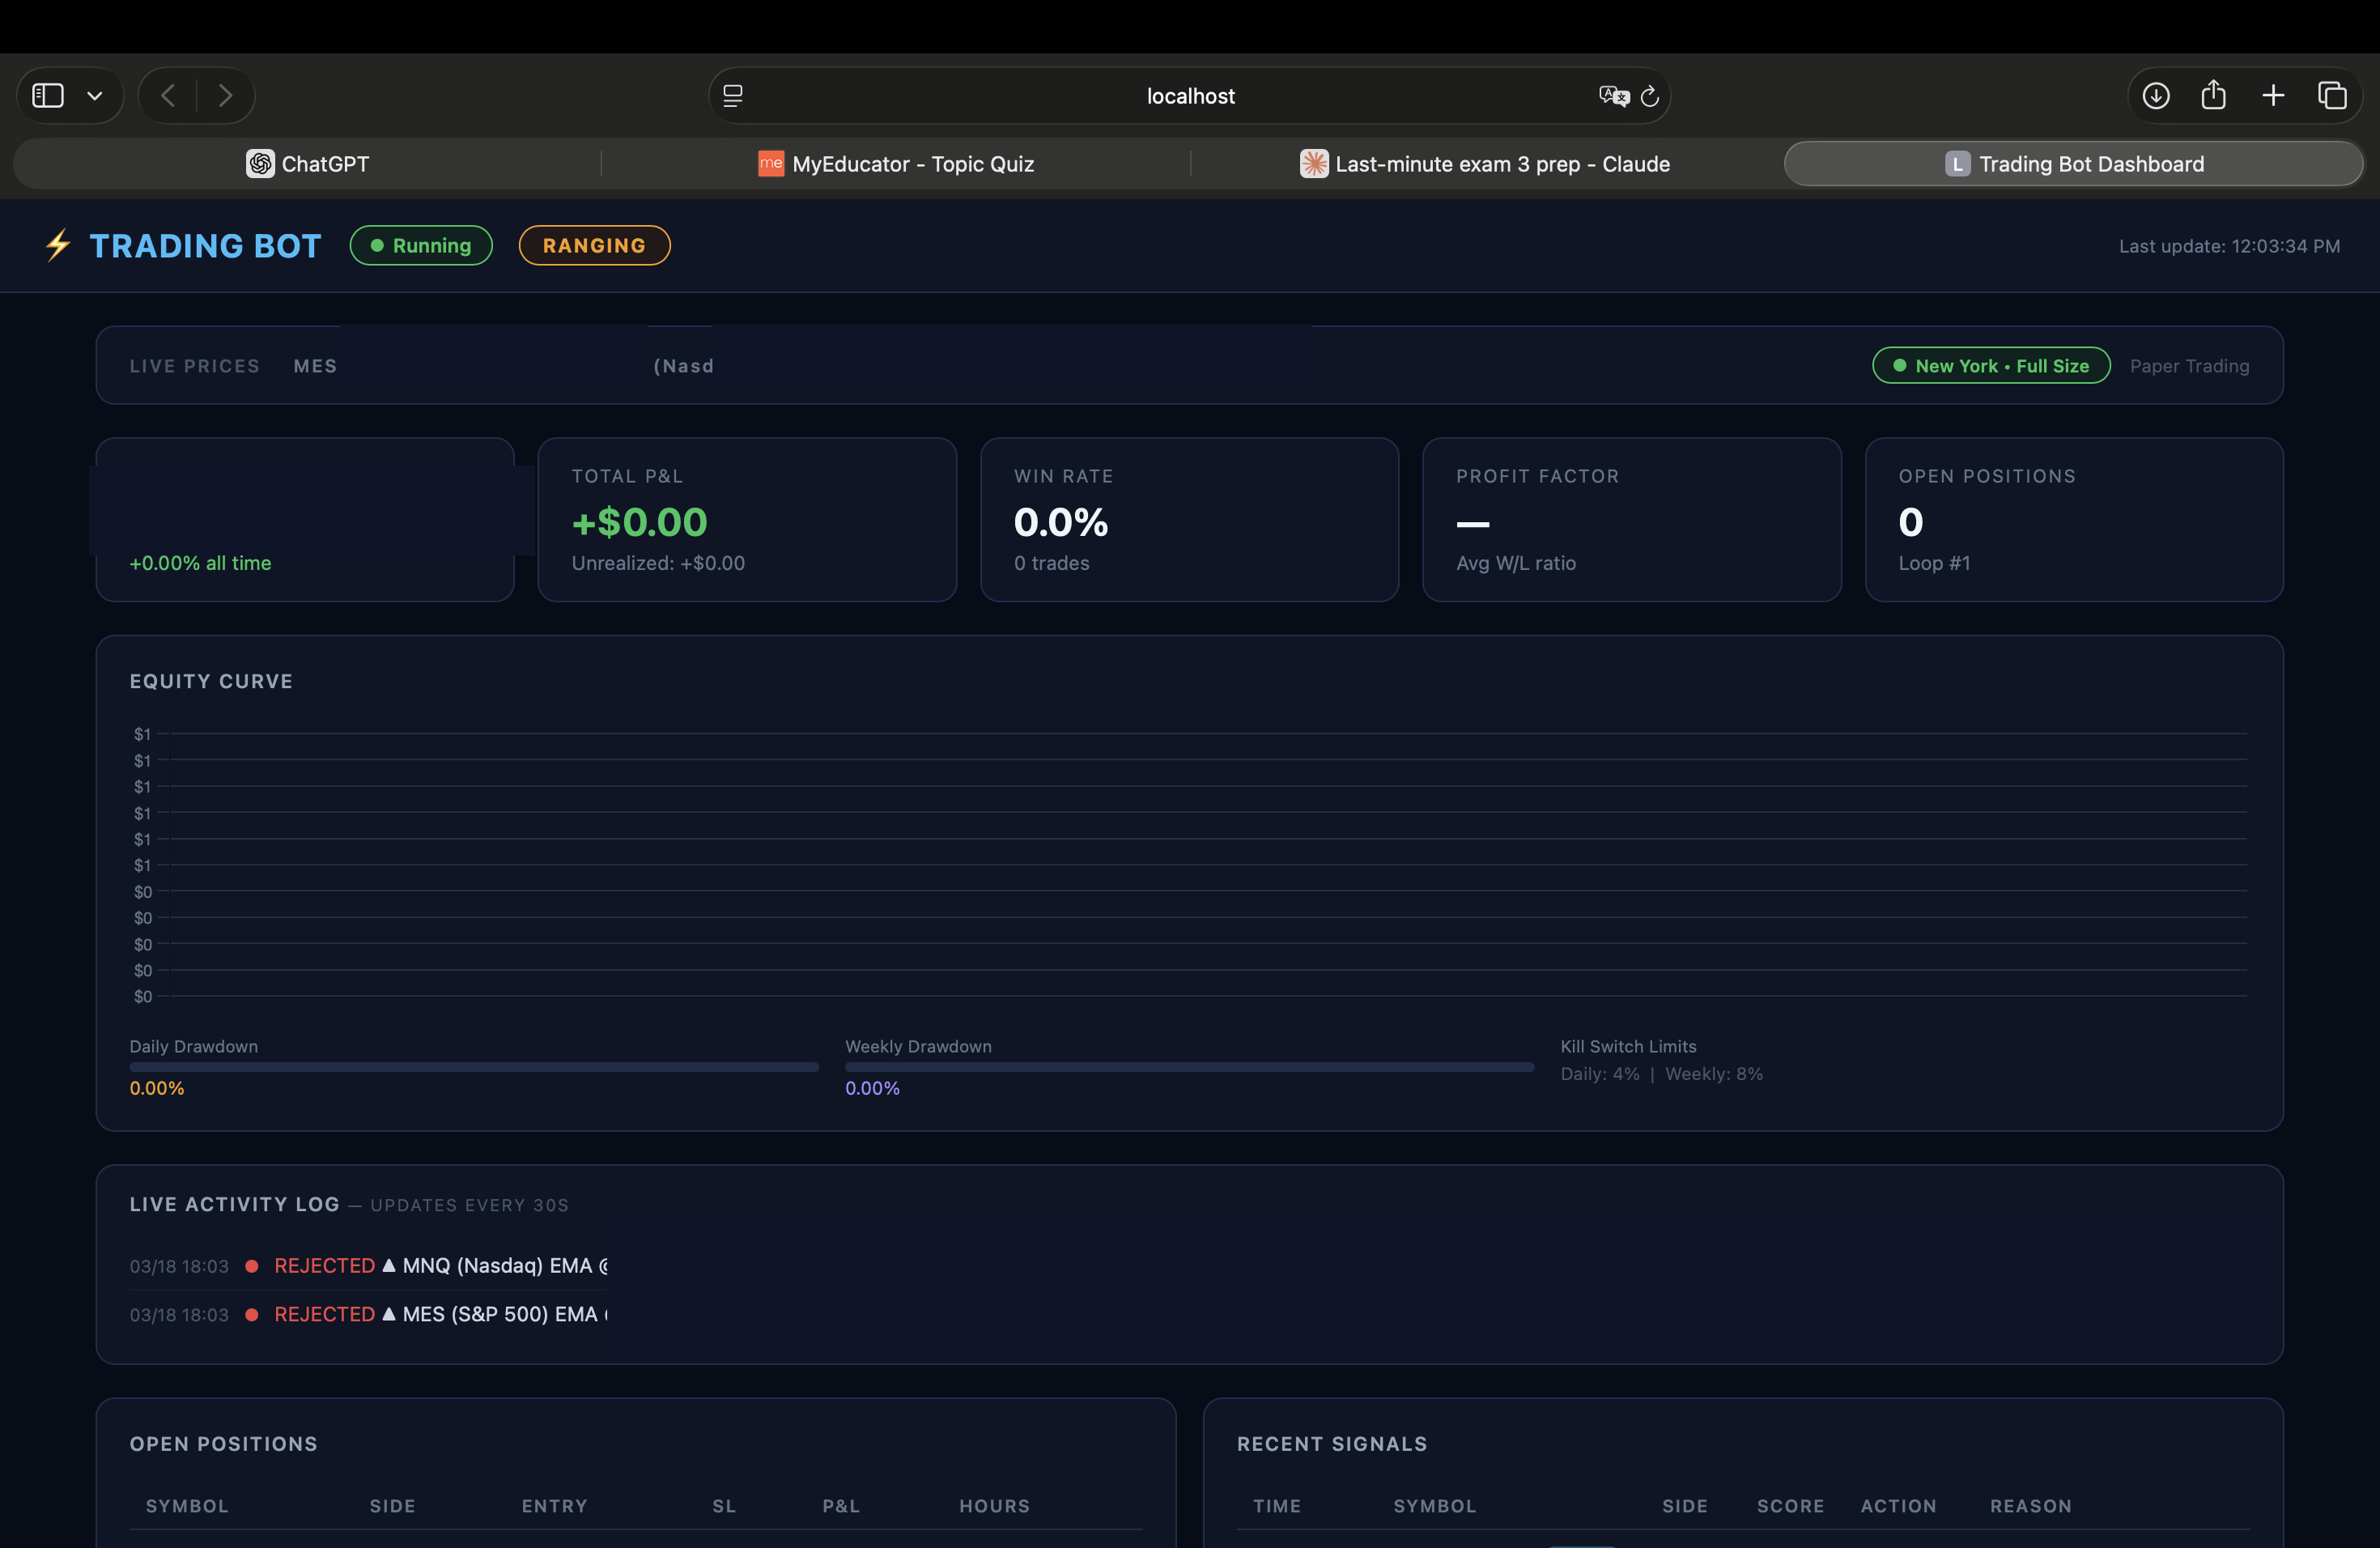This screenshot has width=2380, height=1548.
Task: Click the forward navigation arrow
Action: click(x=226, y=95)
